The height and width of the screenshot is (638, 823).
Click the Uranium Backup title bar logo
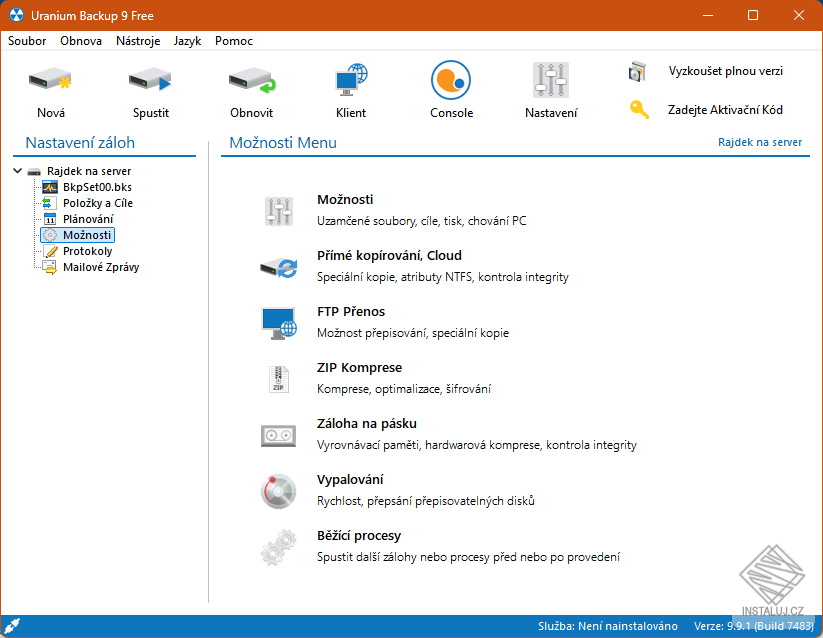point(16,15)
